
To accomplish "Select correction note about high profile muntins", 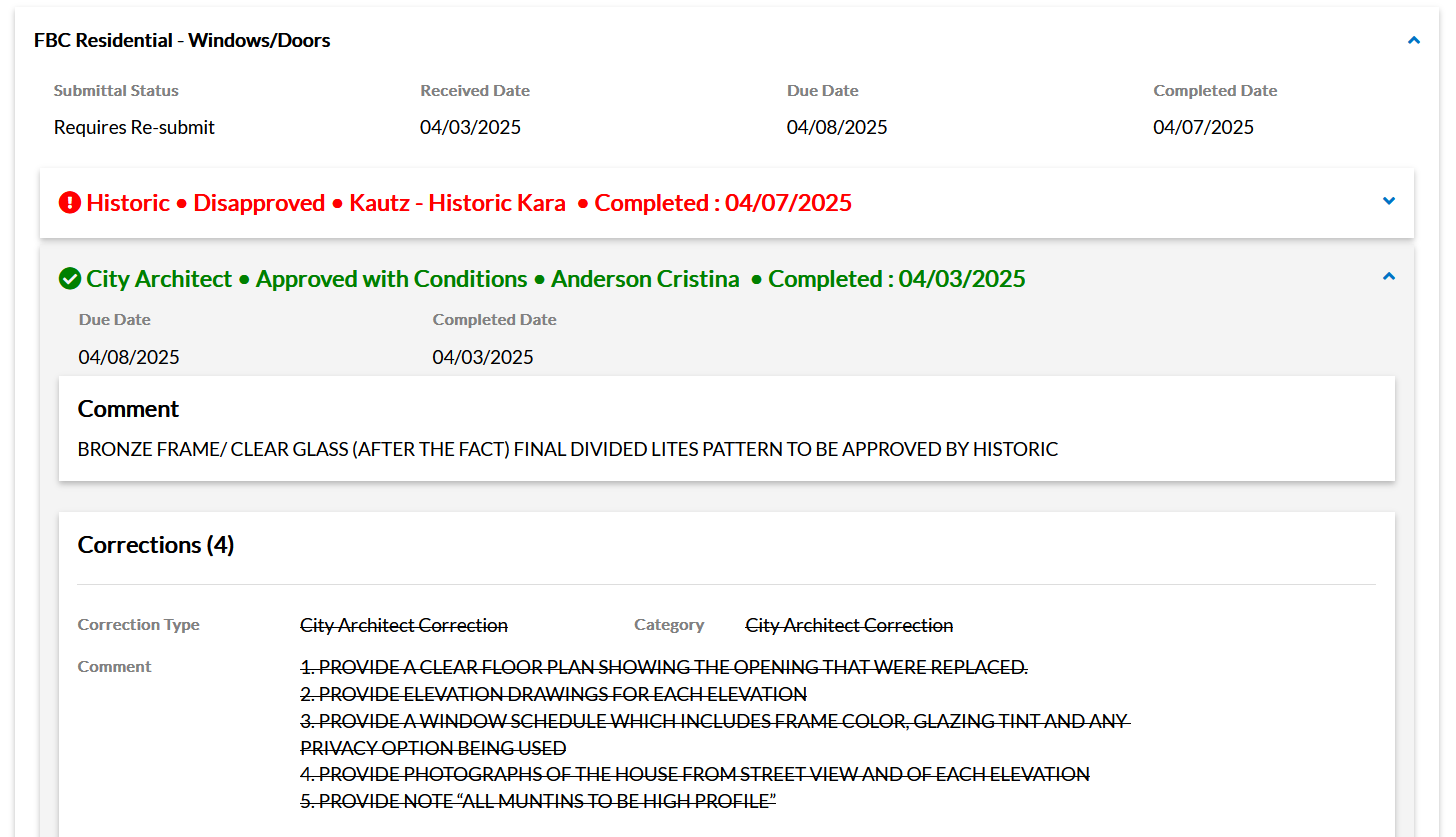I will (538, 801).
